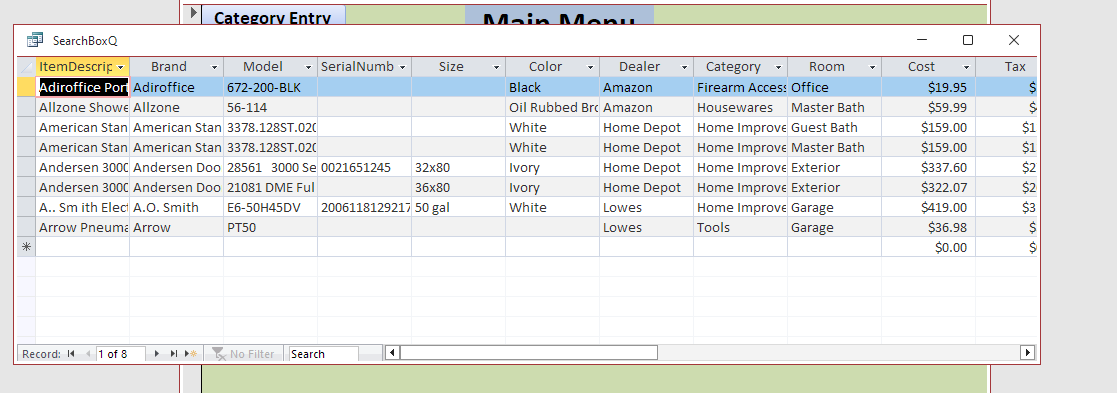Open SerialNumb column filter dropdown
This screenshot has height=393, width=1117.
402,67
